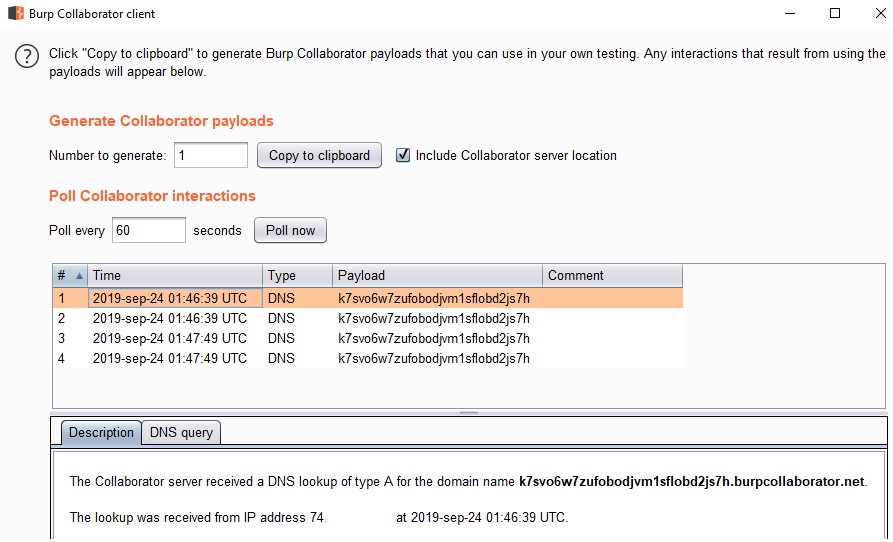The width and height of the screenshot is (893, 542).
Task: Close the Burp Collaborator client window
Action: tap(880, 13)
